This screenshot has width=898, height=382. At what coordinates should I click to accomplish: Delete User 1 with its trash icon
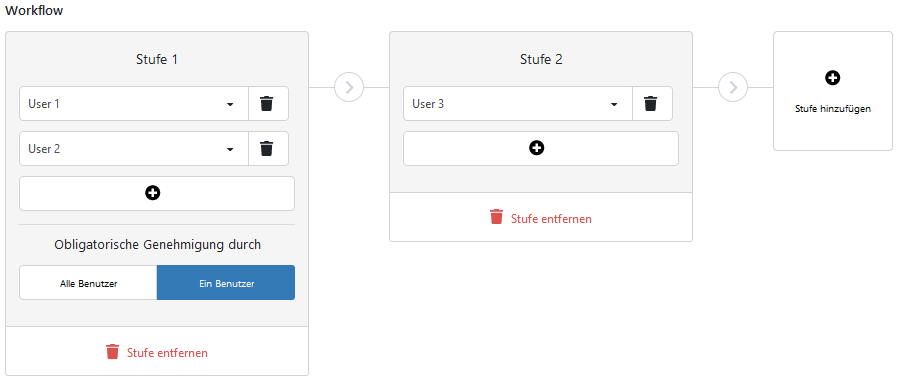pos(268,104)
